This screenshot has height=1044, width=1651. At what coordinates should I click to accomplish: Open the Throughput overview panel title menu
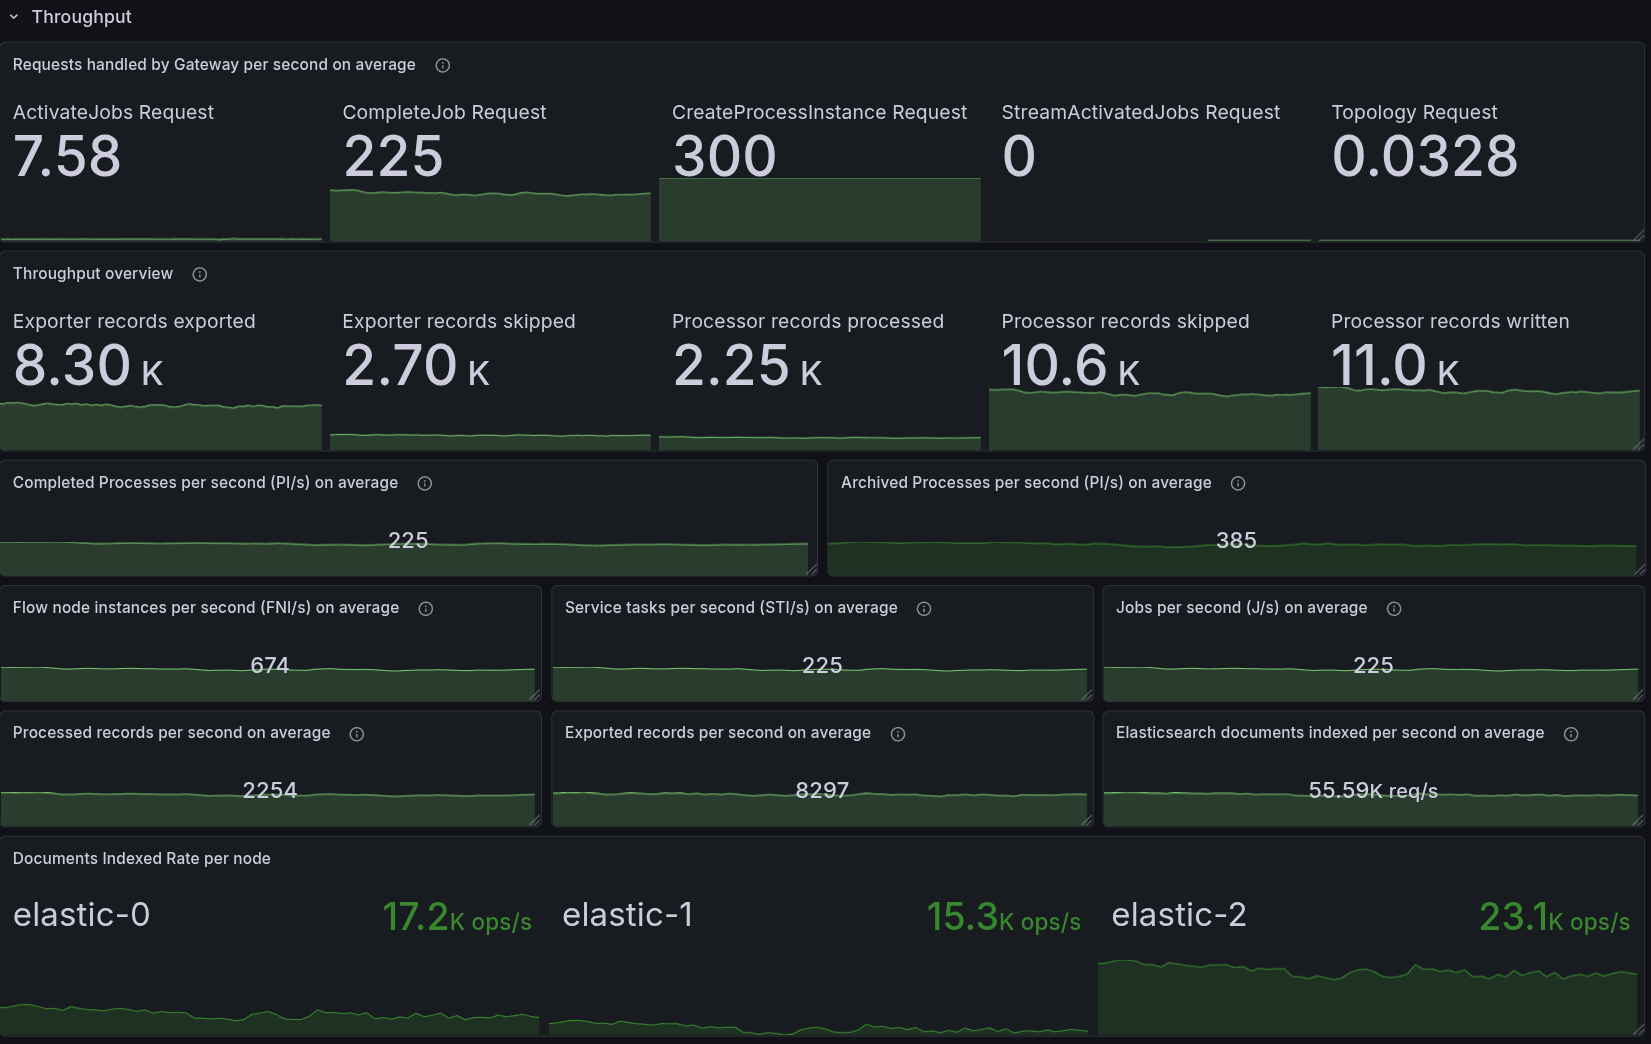[93, 274]
